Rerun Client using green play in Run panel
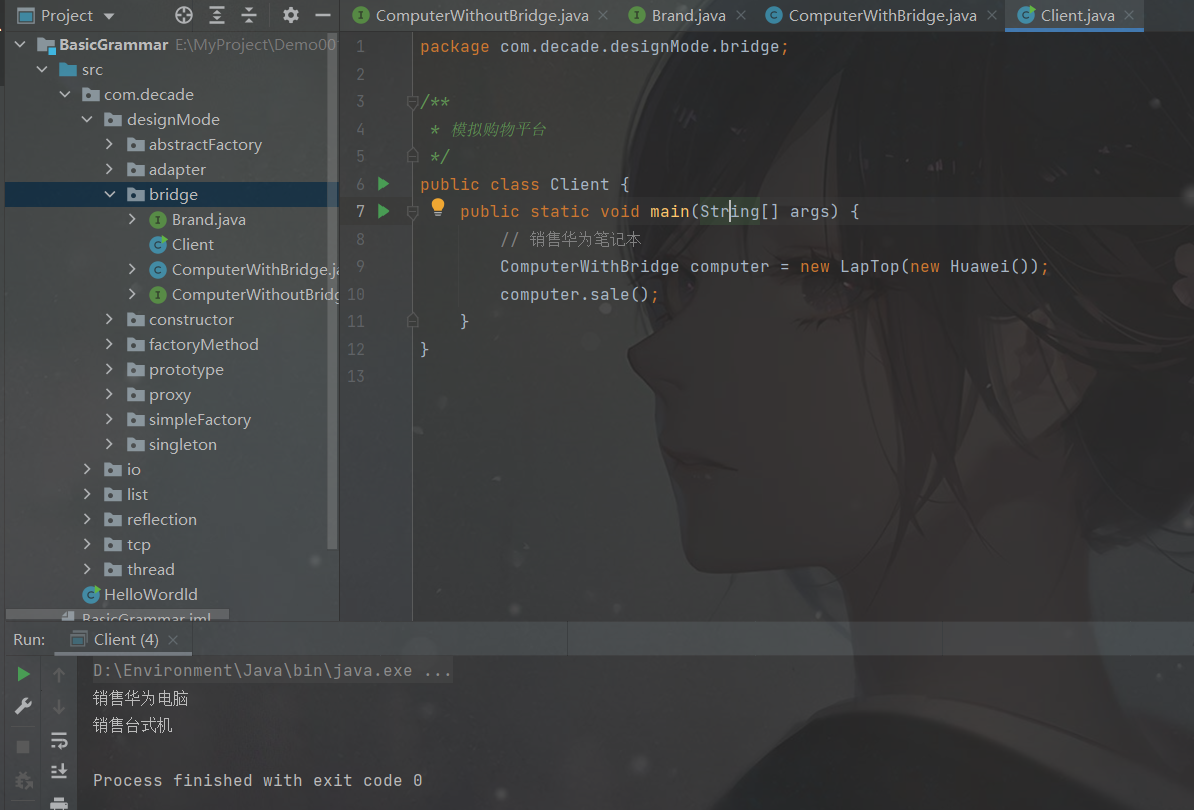The width and height of the screenshot is (1194, 810). pyautogui.click(x=24, y=674)
